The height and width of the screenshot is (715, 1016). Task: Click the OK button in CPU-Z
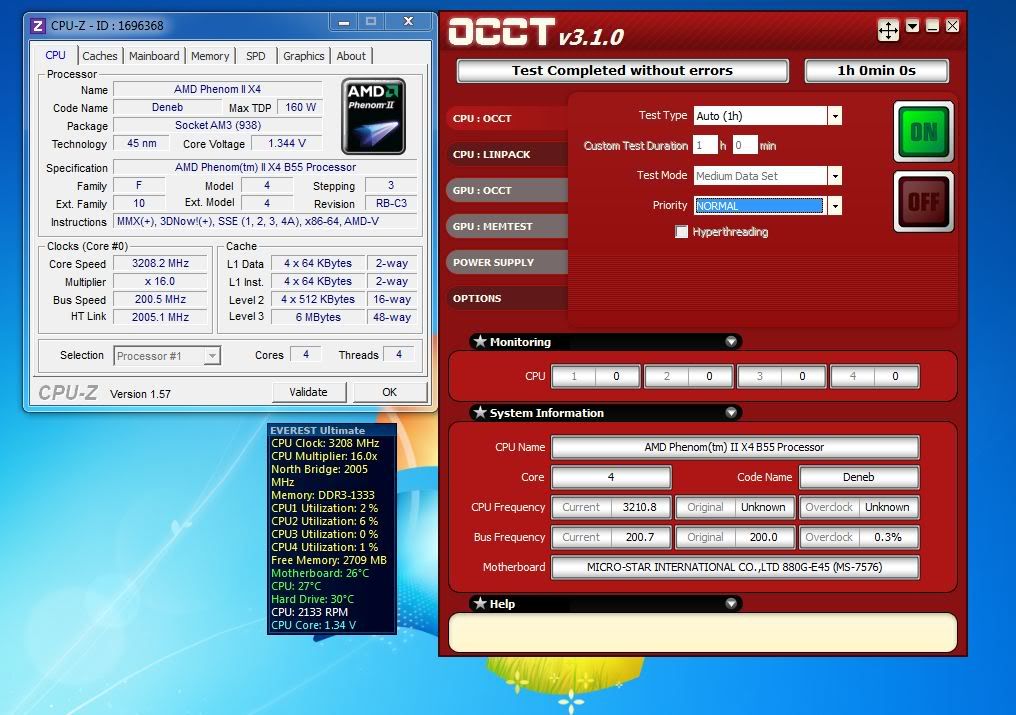click(389, 392)
